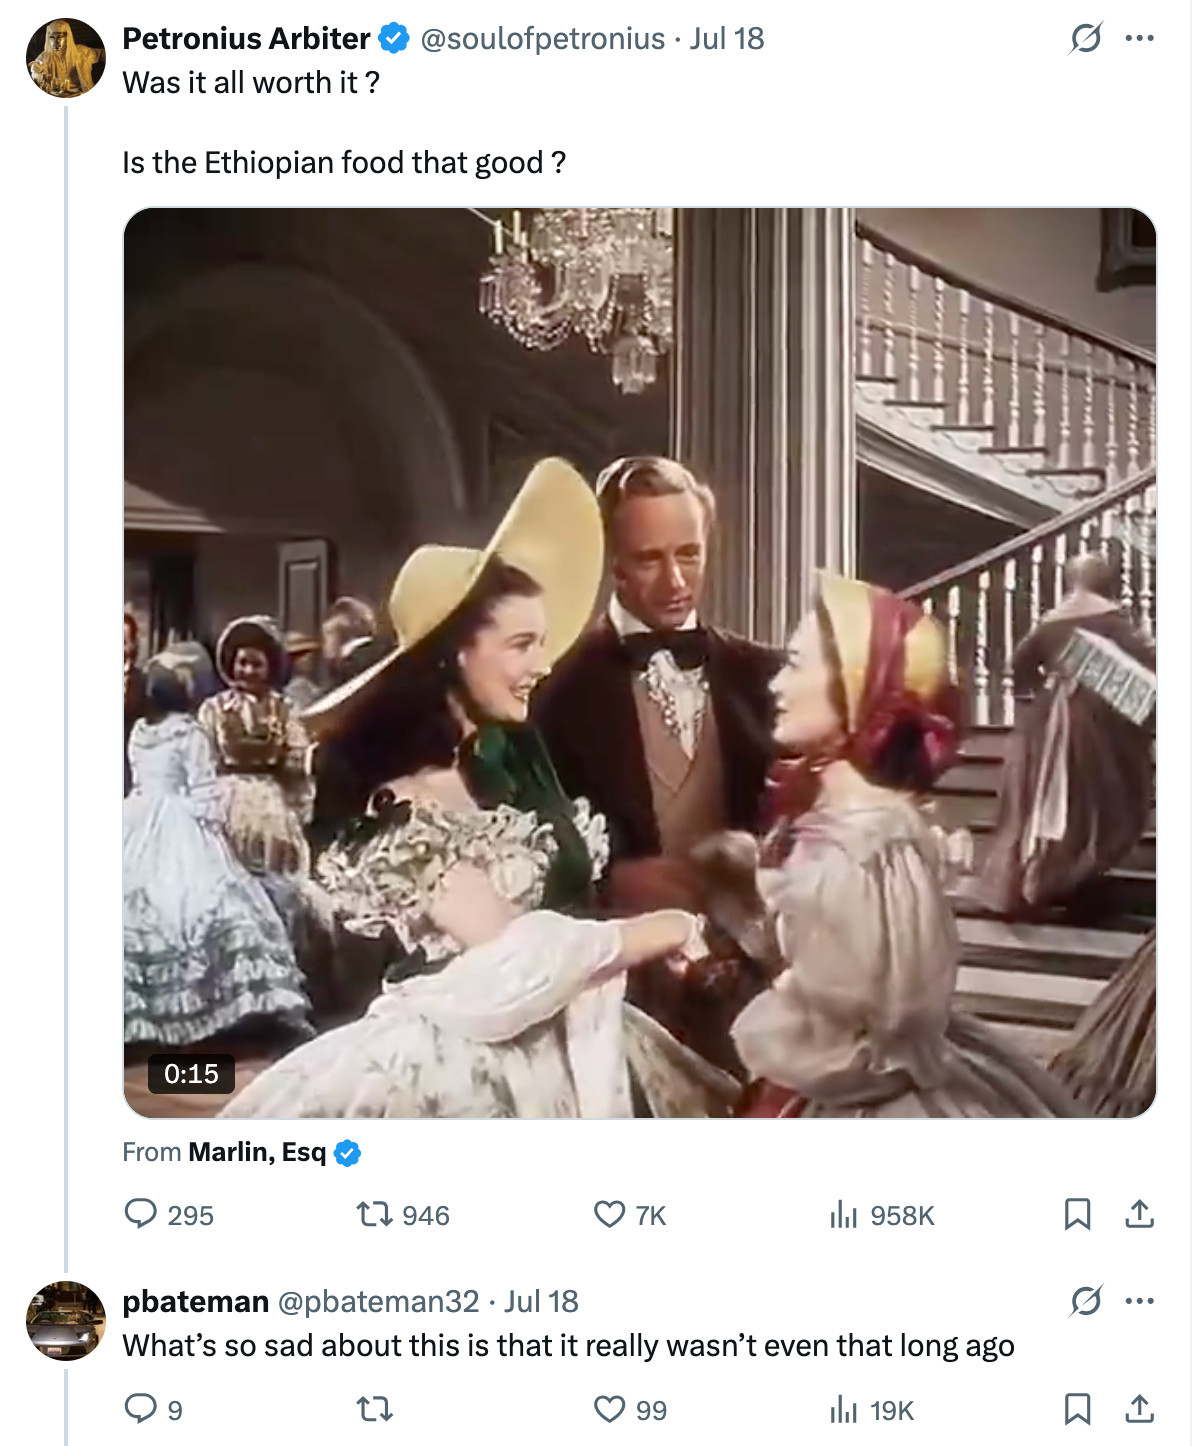The height and width of the screenshot is (1446, 1196).
Task: Open pbateman's profile avatar
Action: point(66,1321)
